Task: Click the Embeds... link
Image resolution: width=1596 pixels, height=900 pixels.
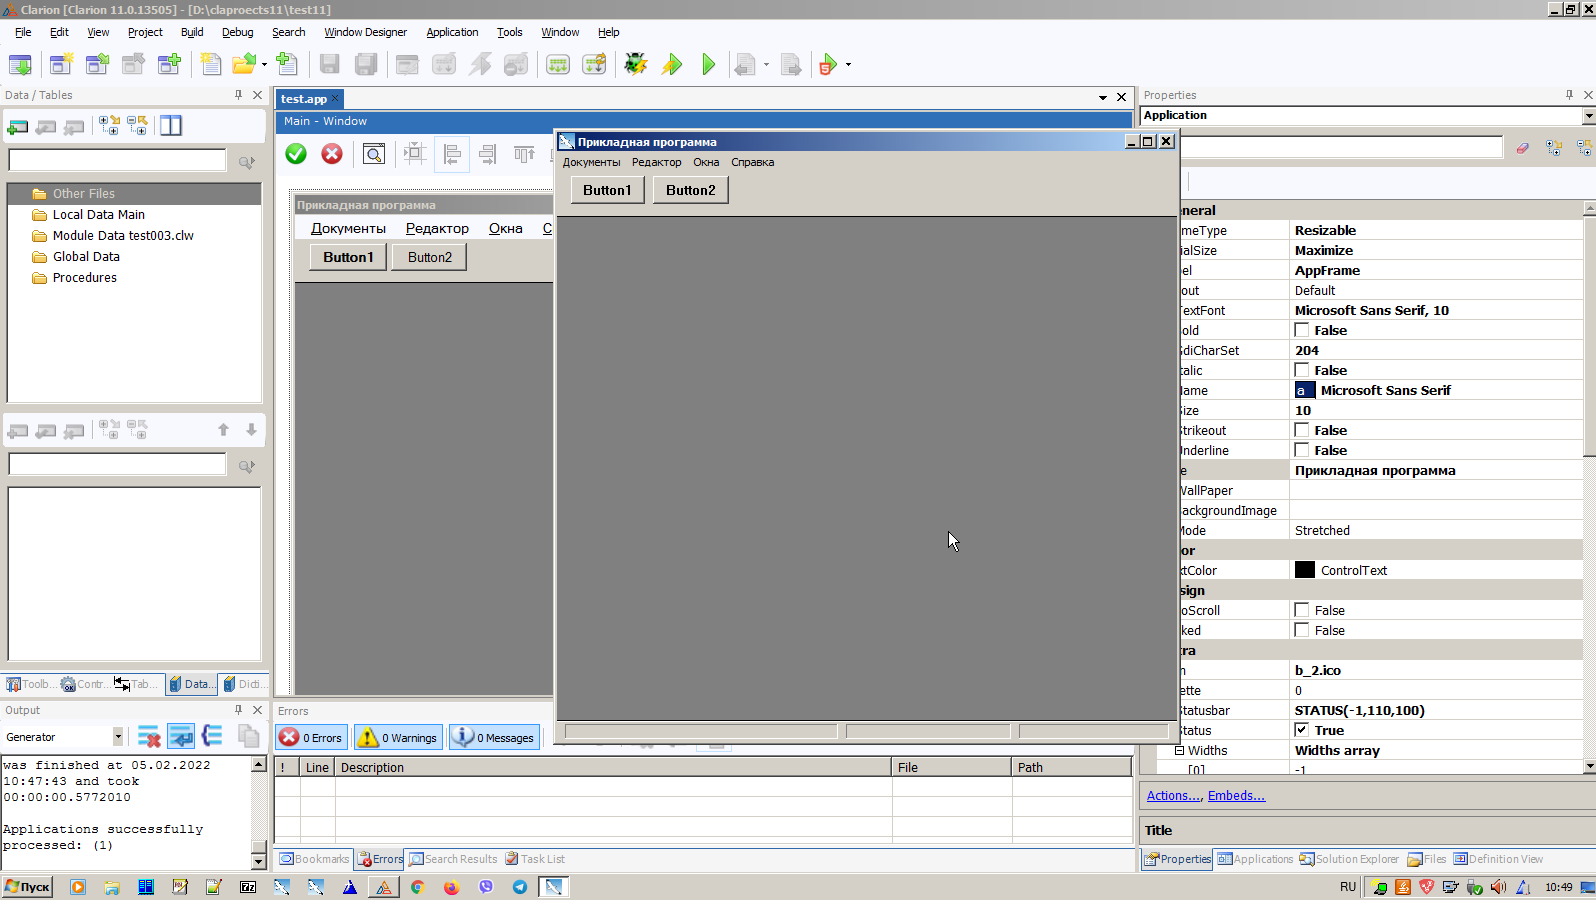Action: tap(1236, 796)
